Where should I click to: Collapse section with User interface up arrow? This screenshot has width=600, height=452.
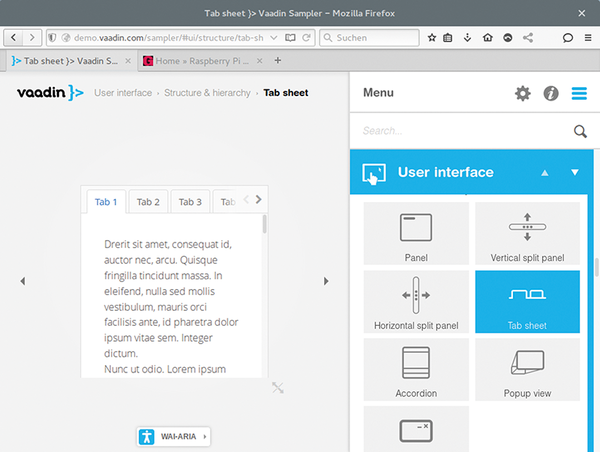coord(545,172)
